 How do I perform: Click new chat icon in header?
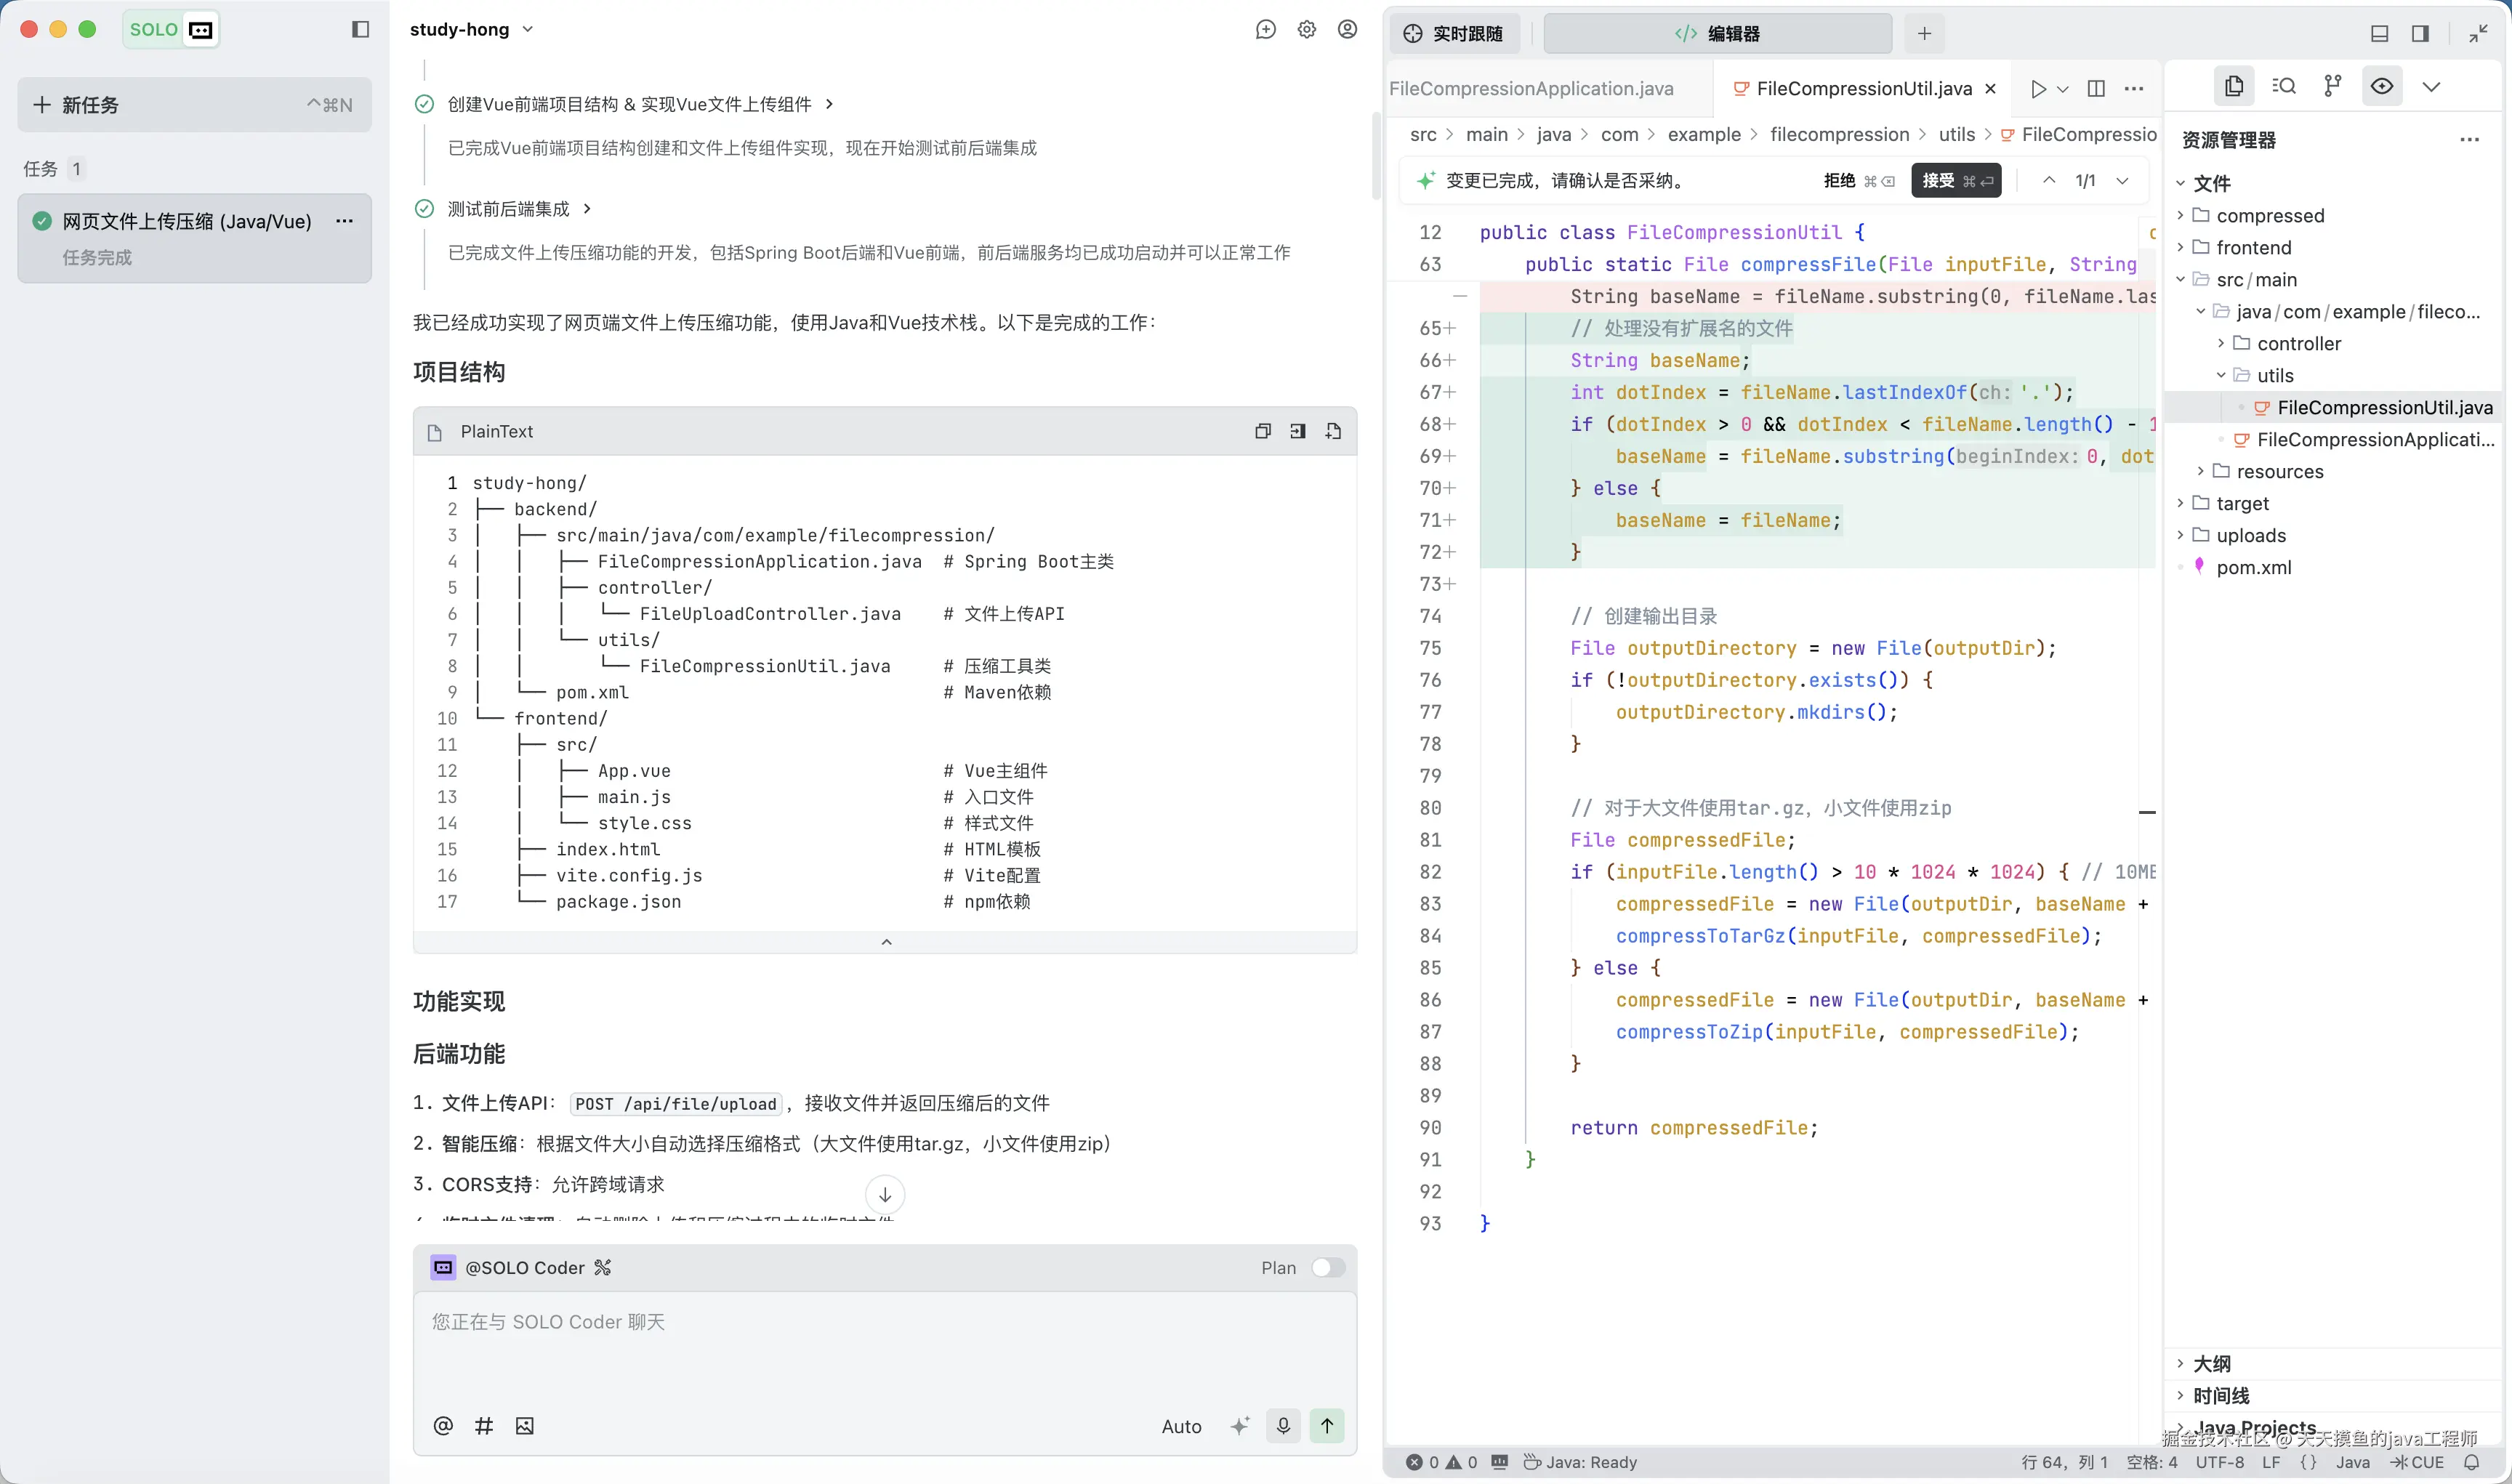click(1265, 30)
